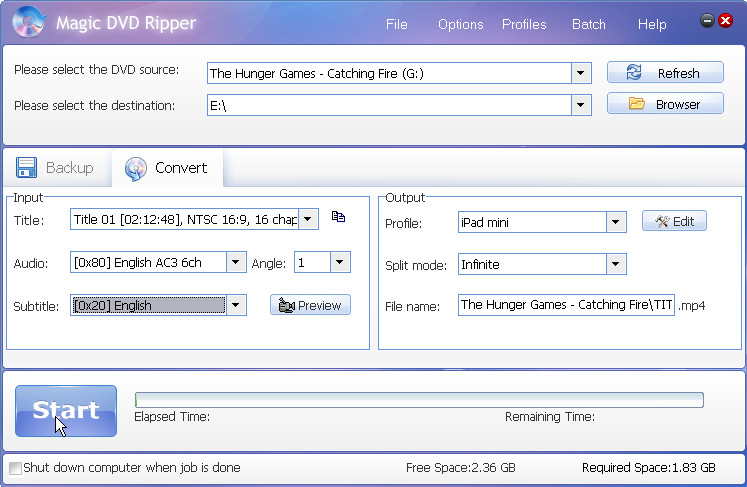Screen dimensions: 747x487
Task: Expand the destination path dropdown
Action: [x=581, y=105]
